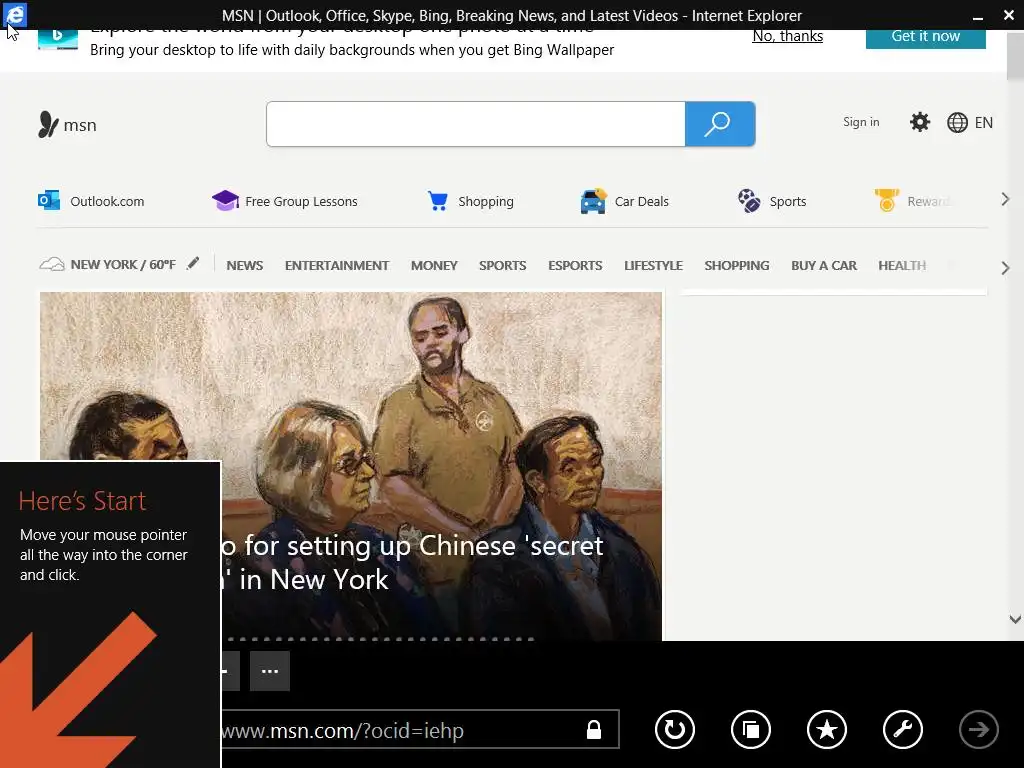Close the Internet Explorer window

point(1008,15)
